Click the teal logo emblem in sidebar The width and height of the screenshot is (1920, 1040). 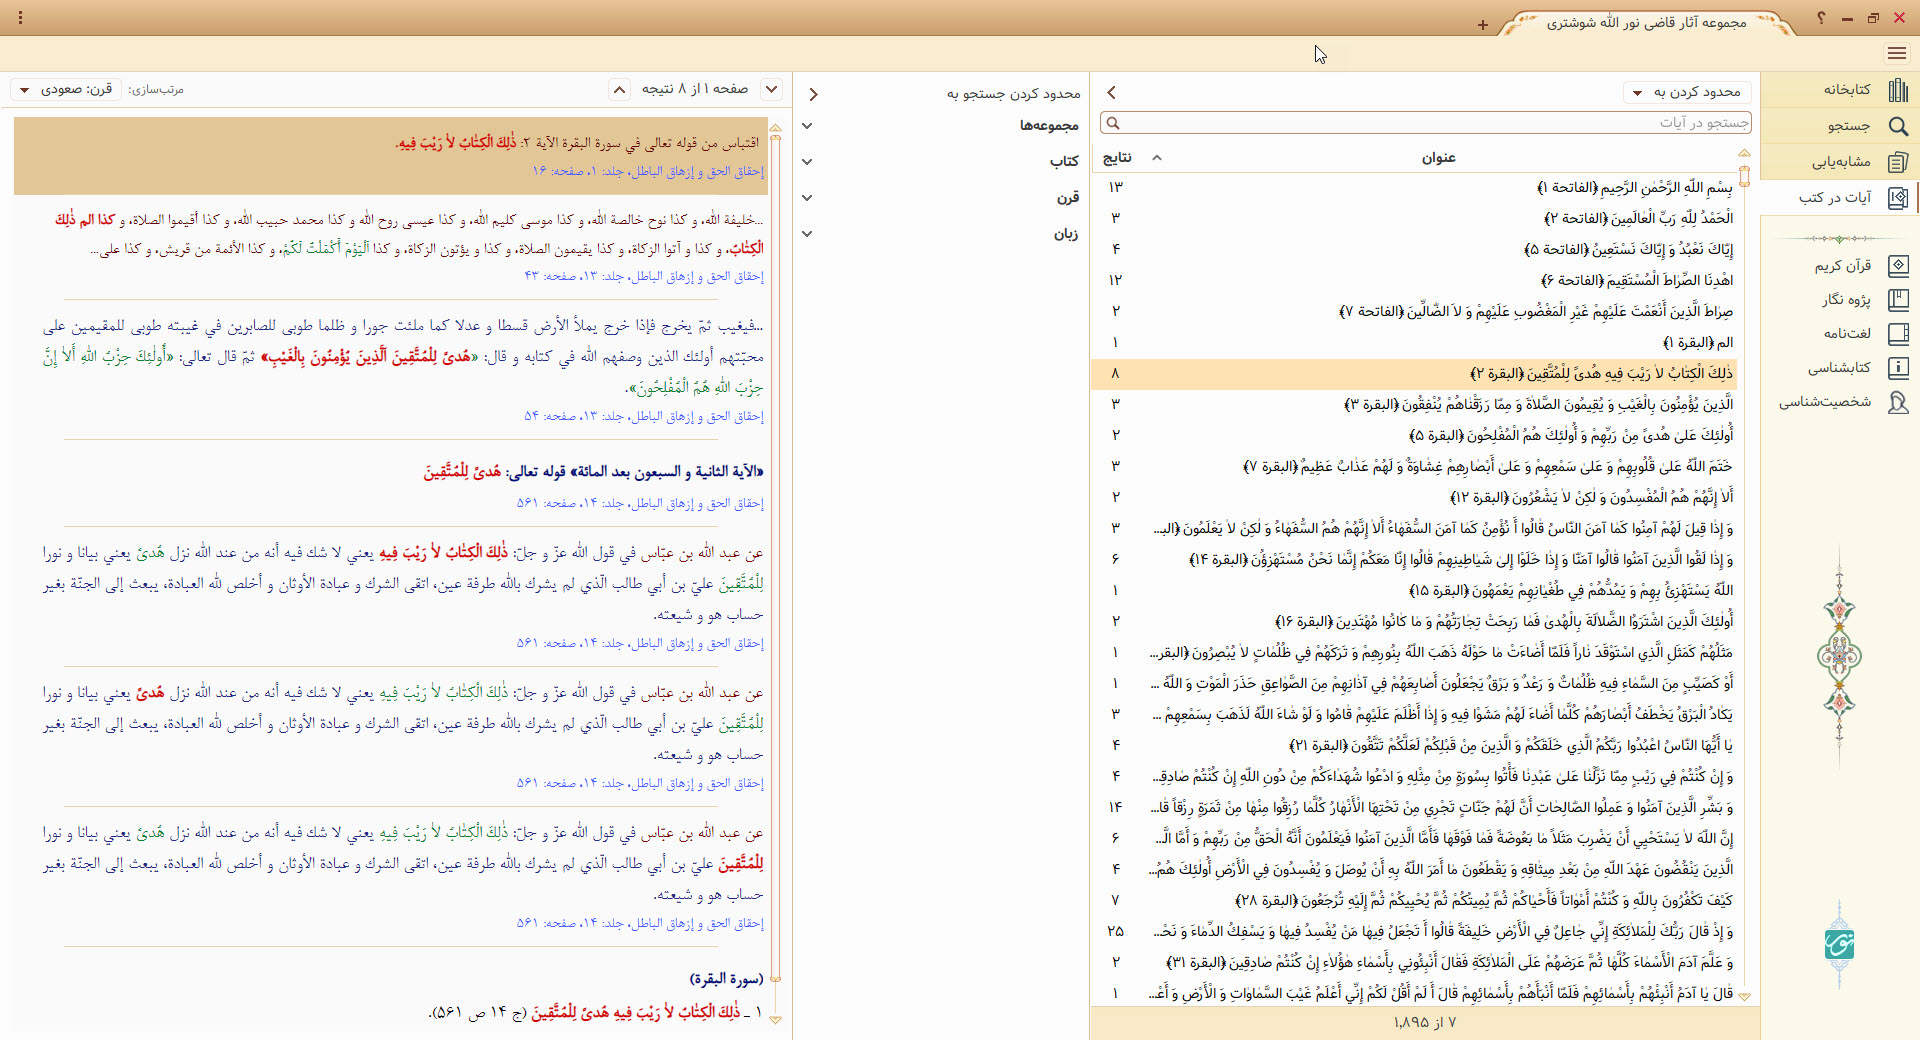(x=1839, y=943)
